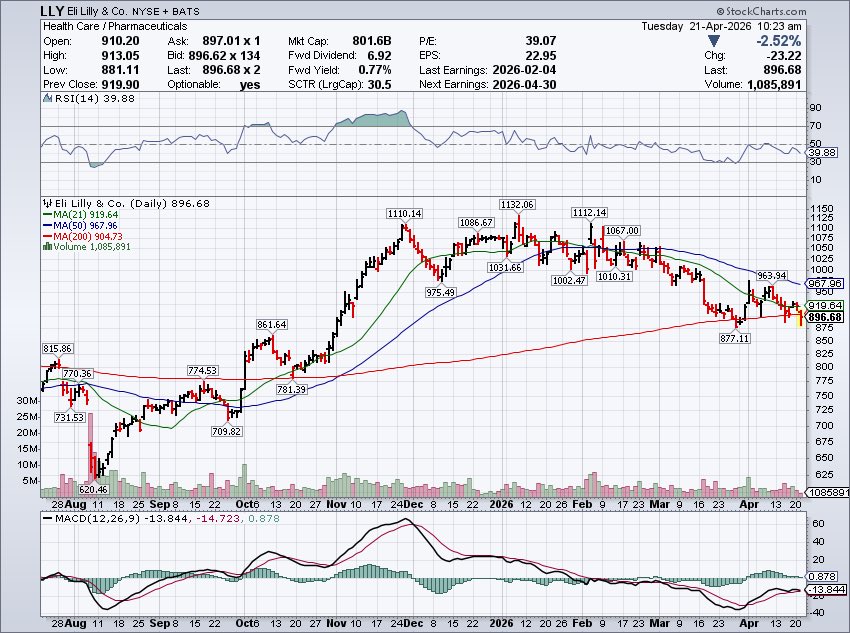Click the 781.39 price label
Viewport: 850px width, 633px height.
point(292,389)
